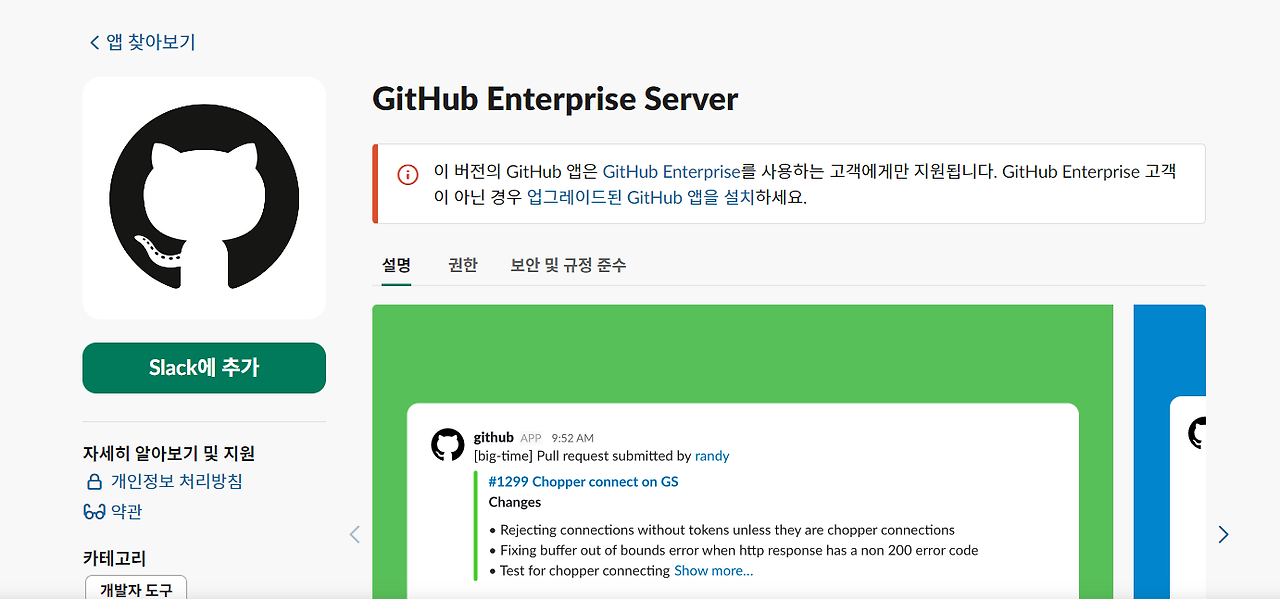This screenshot has height=599, width=1280.
Task: Click the GitHub Enterprise Server heading
Action: pos(555,99)
